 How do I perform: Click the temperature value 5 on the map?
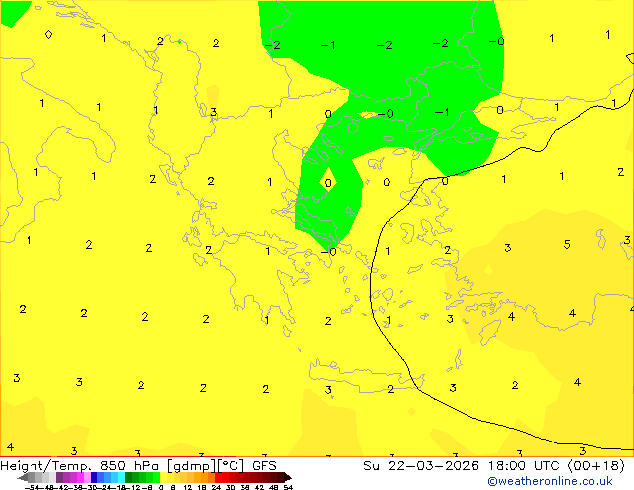pyautogui.click(x=567, y=244)
